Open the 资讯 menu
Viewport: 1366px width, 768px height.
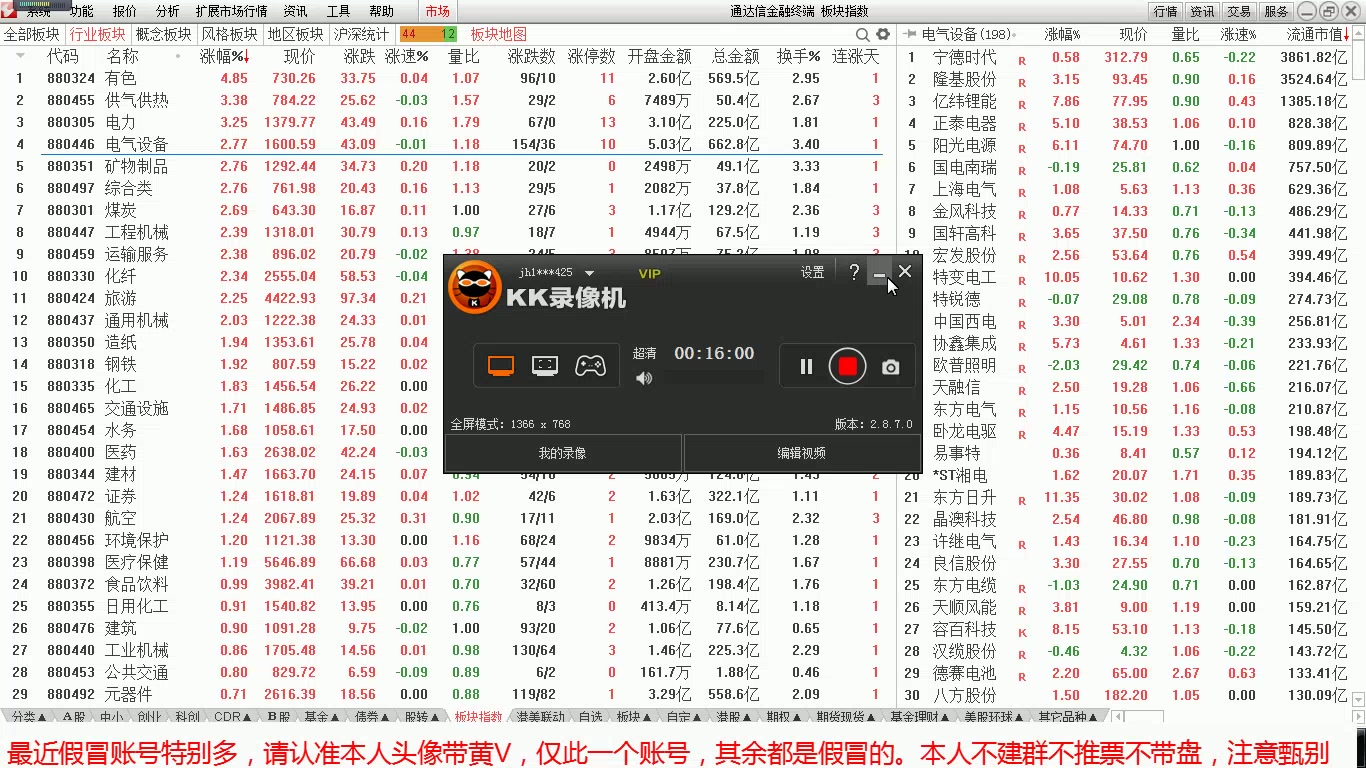click(x=295, y=11)
